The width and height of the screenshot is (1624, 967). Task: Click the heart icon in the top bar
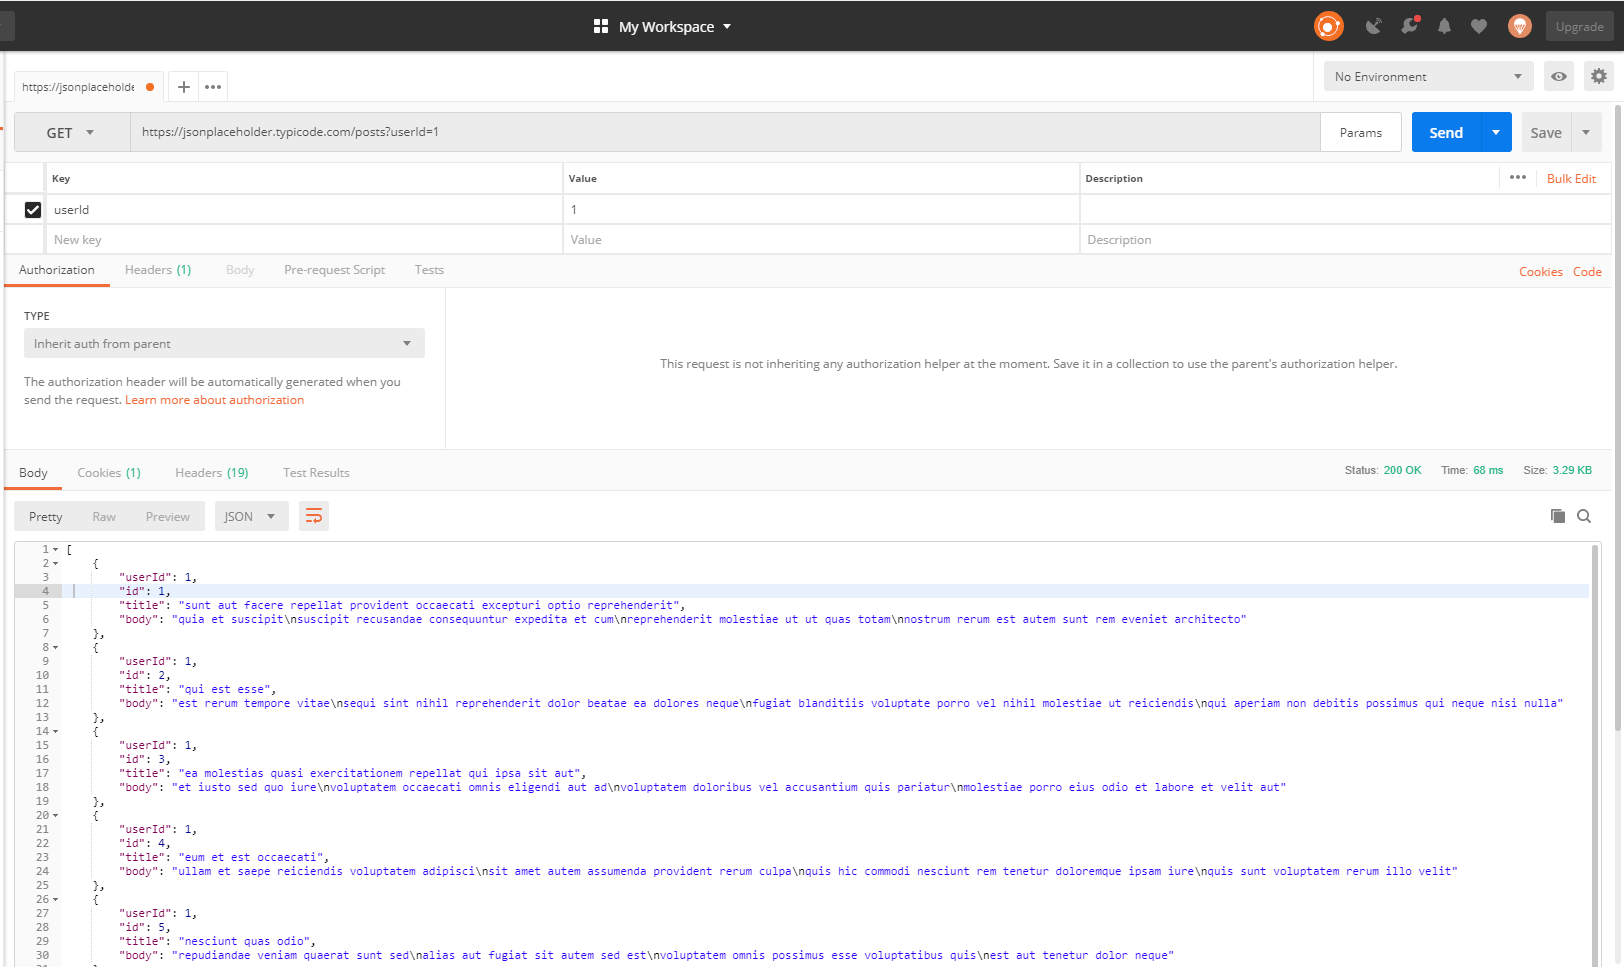[1479, 26]
